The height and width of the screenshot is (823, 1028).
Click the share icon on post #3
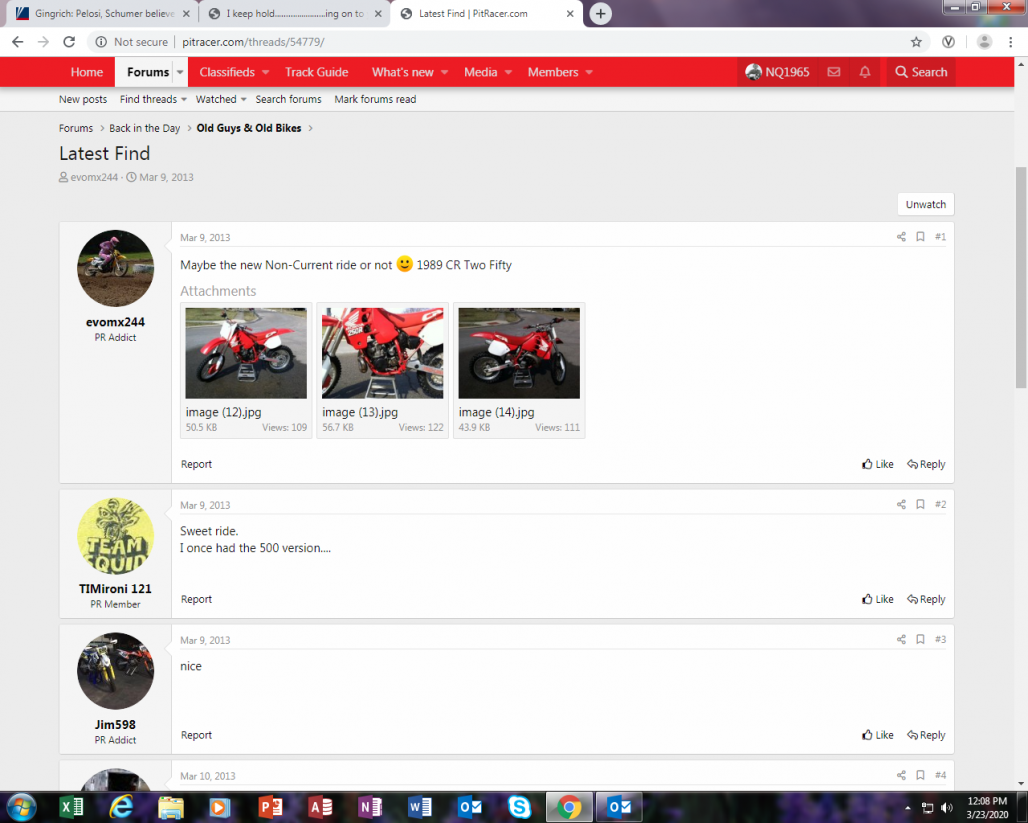click(901, 640)
